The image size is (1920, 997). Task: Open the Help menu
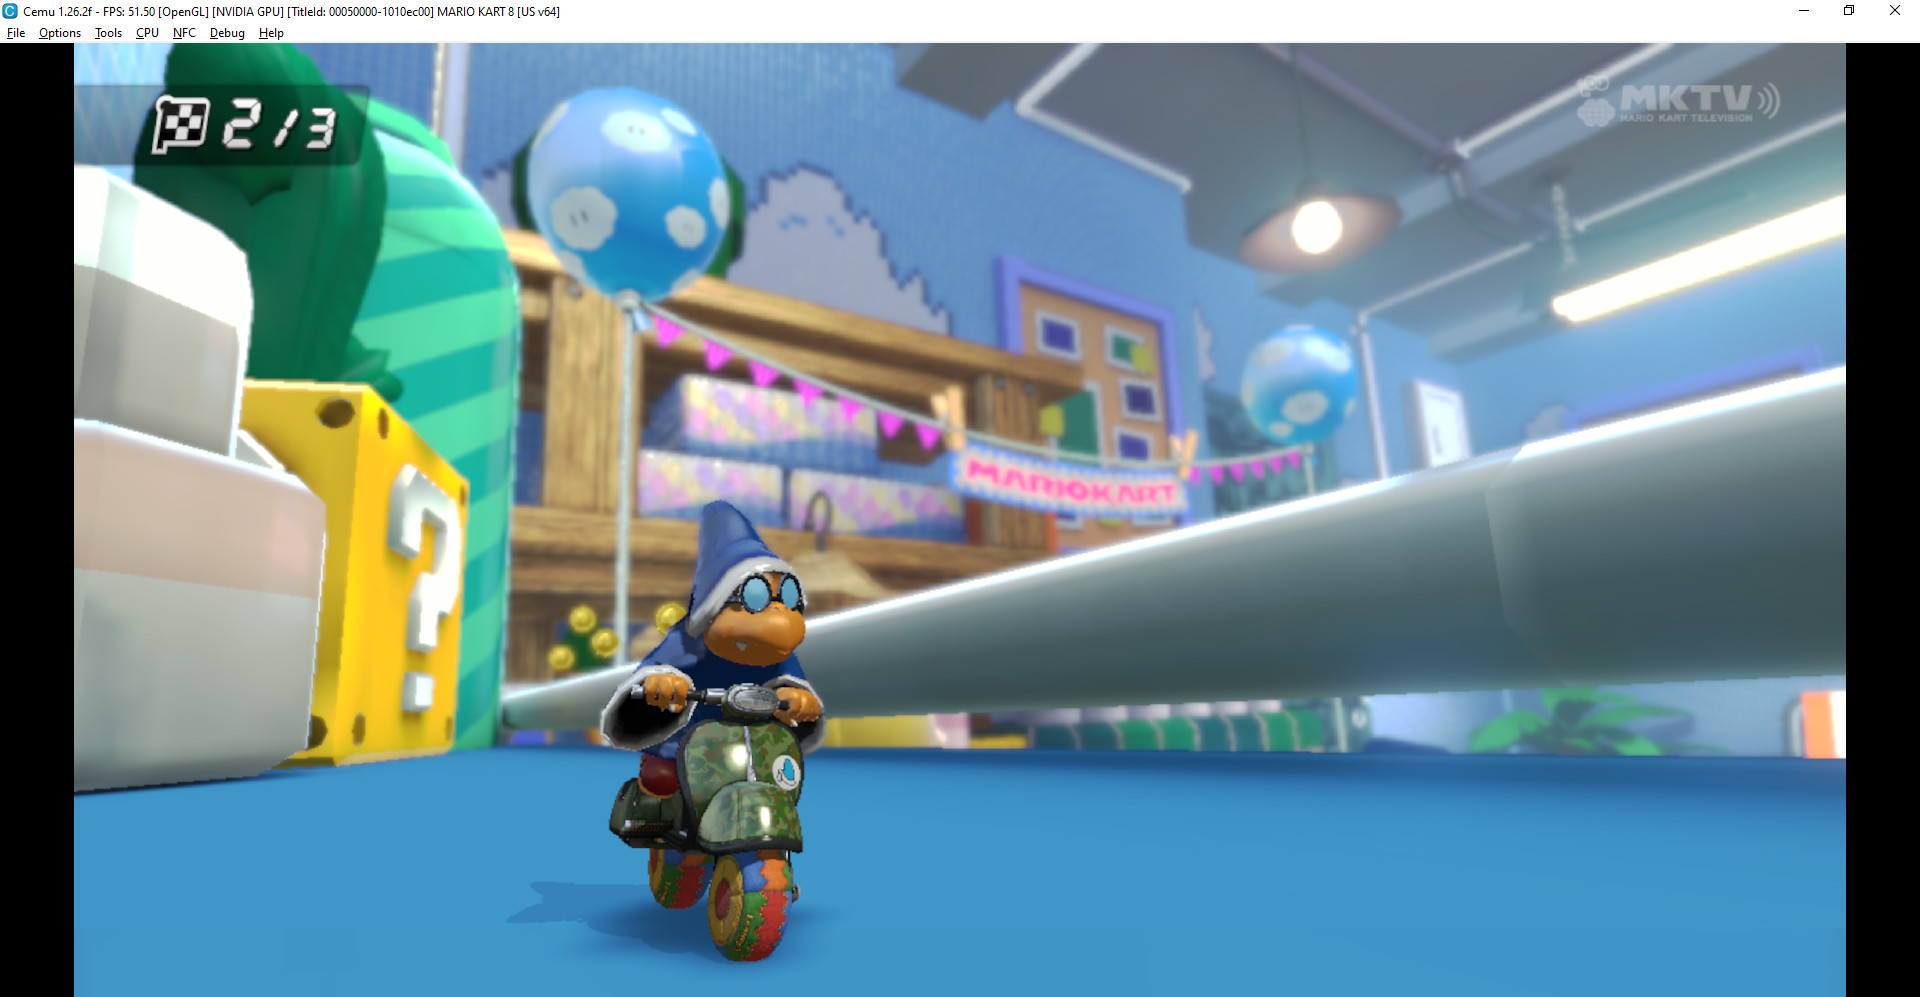[x=270, y=32]
